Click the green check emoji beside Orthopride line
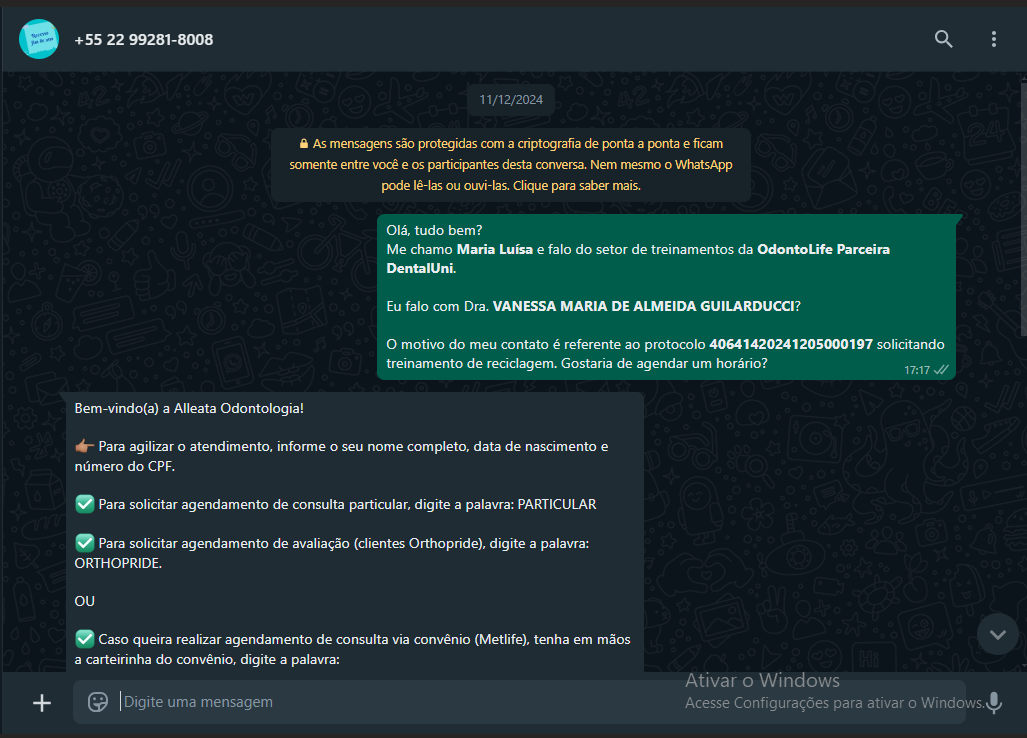1027x738 pixels. [84, 543]
